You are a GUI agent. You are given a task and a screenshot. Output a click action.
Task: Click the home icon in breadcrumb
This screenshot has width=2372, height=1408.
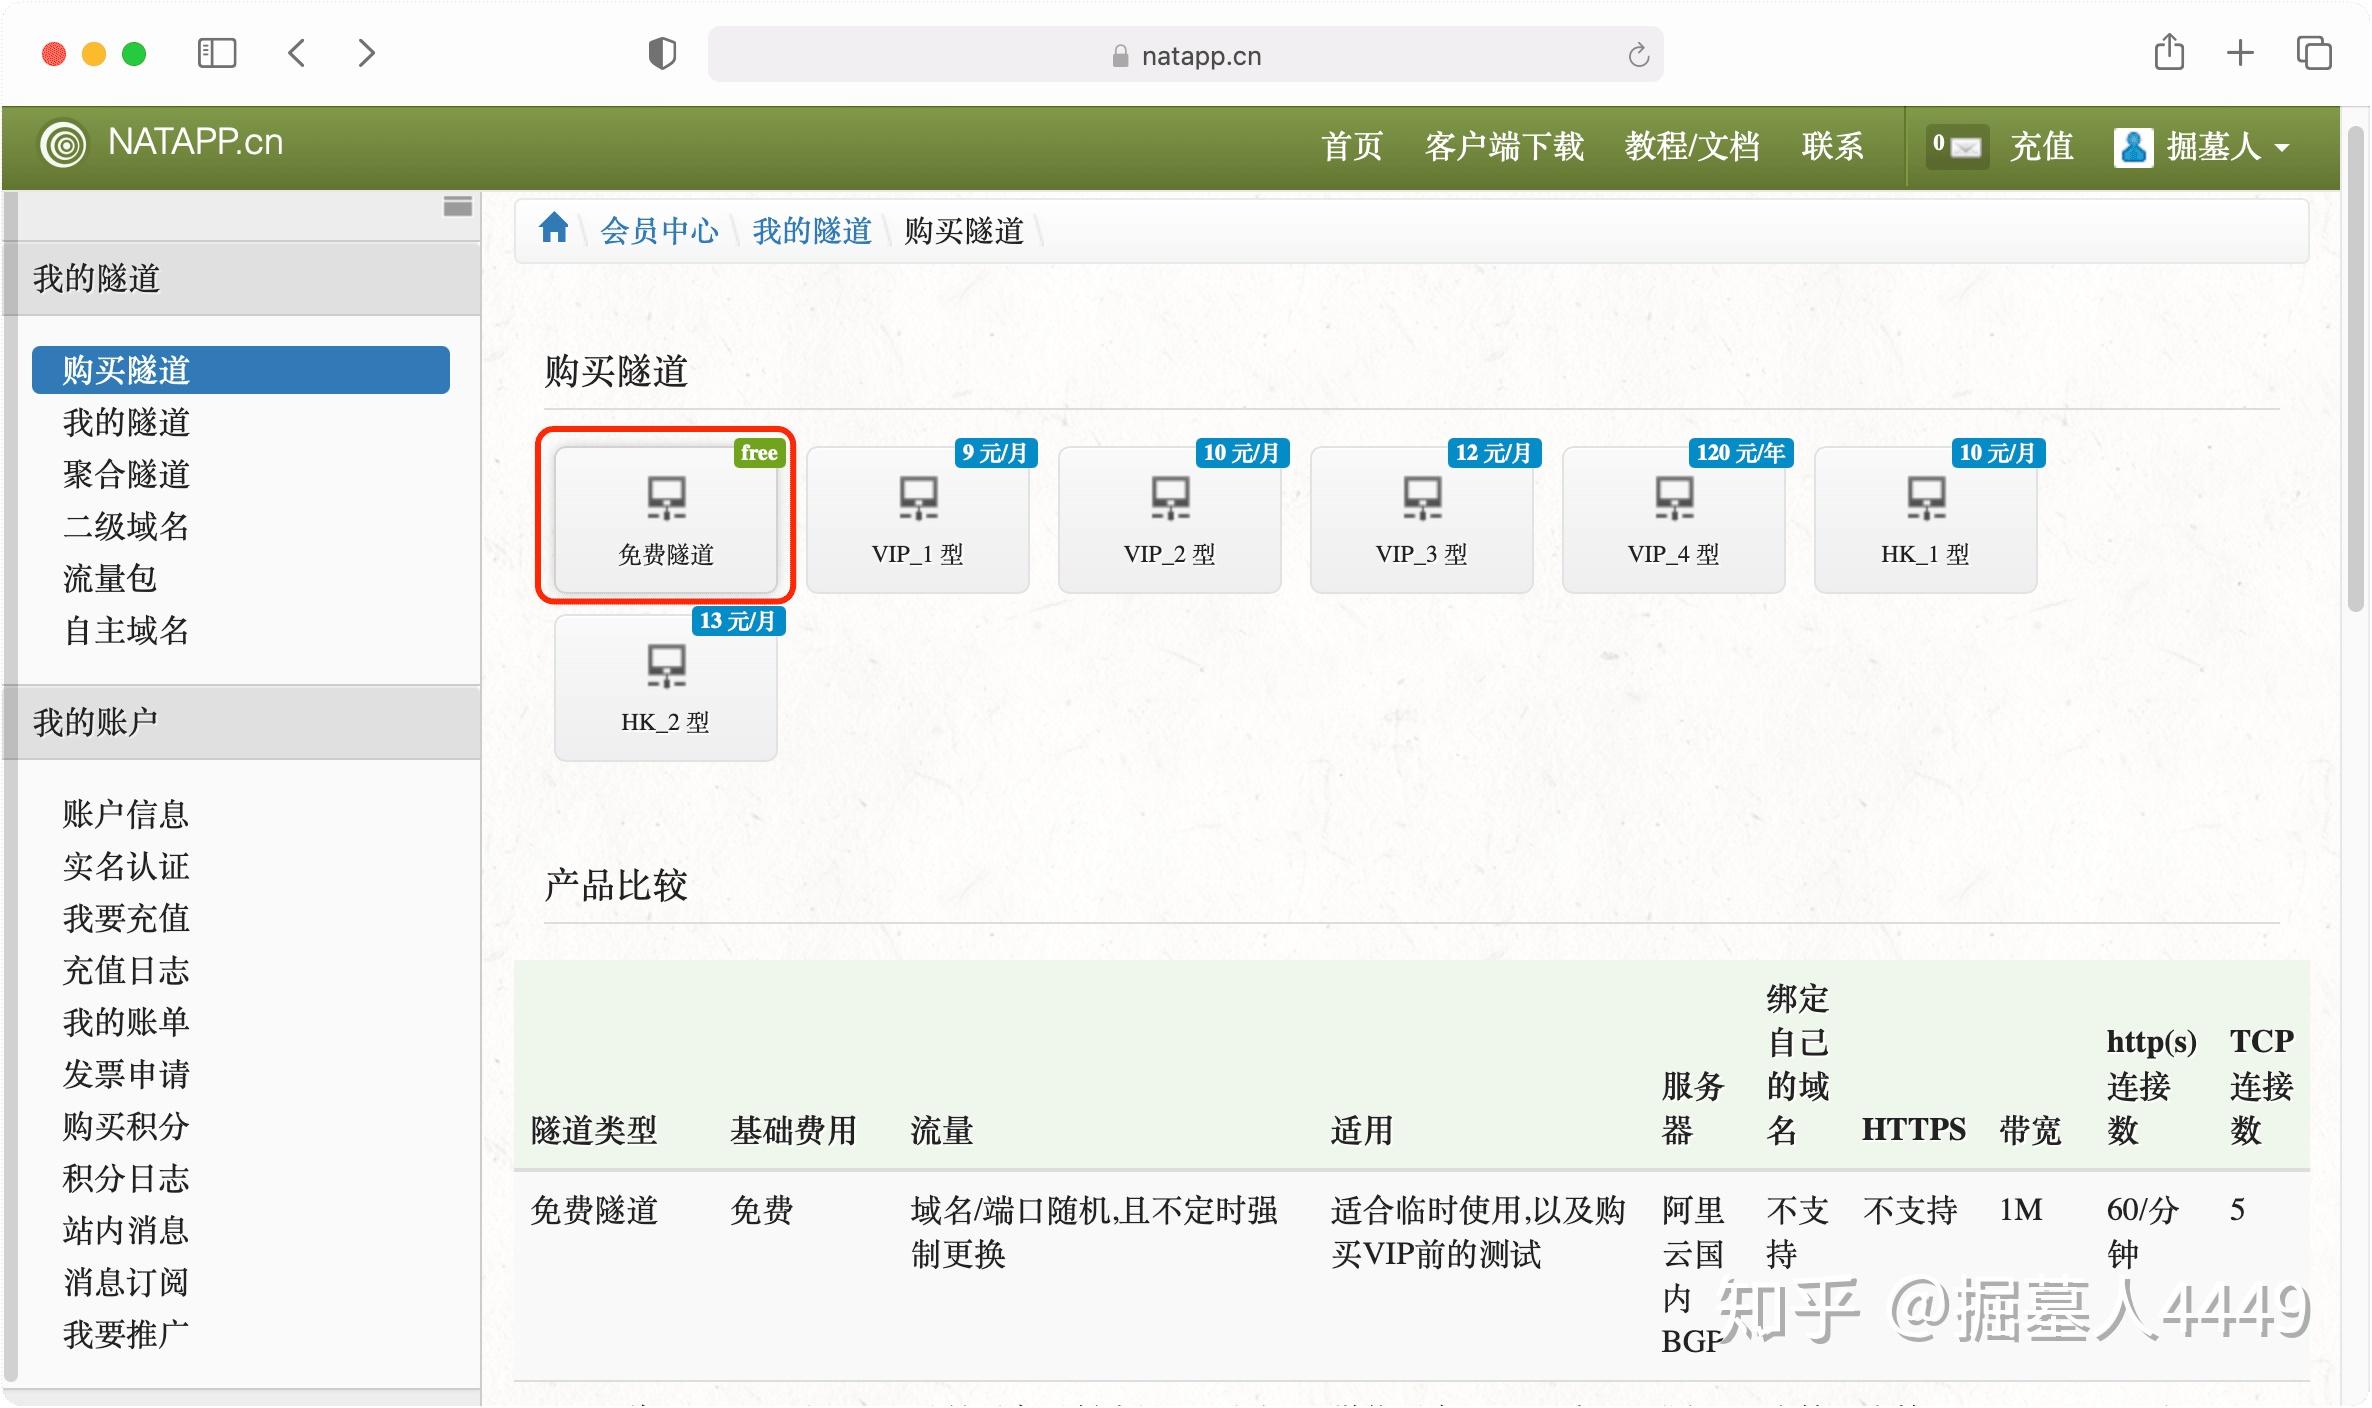[x=553, y=229]
